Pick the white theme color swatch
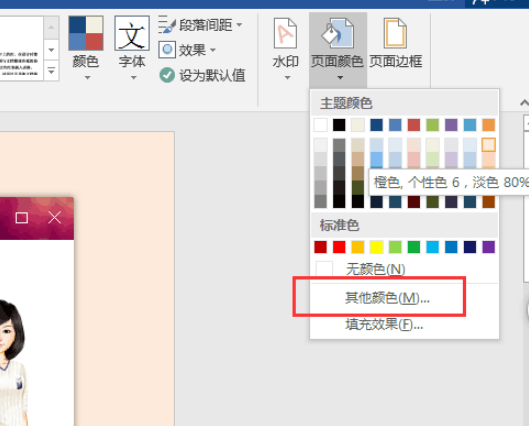This screenshot has width=529, height=426. (321, 125)
